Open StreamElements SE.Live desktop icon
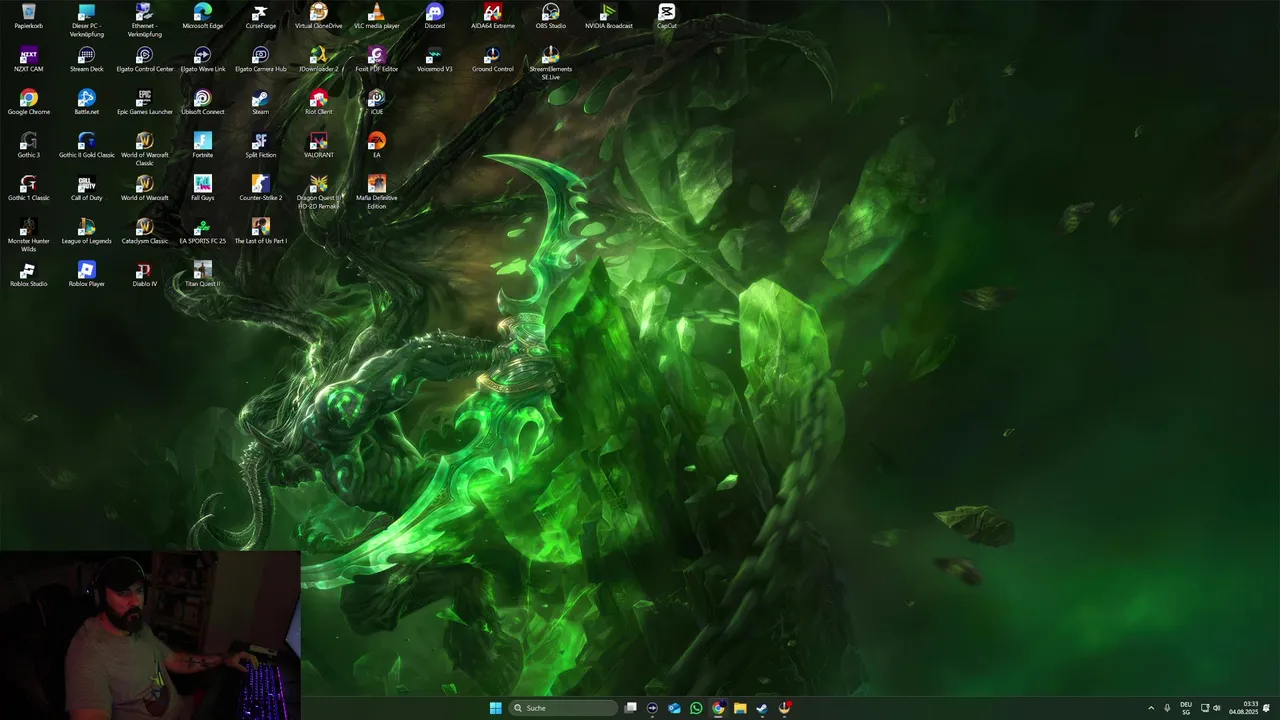The height and width of the screenshot is (720, 1280). (x=551, y=63)
